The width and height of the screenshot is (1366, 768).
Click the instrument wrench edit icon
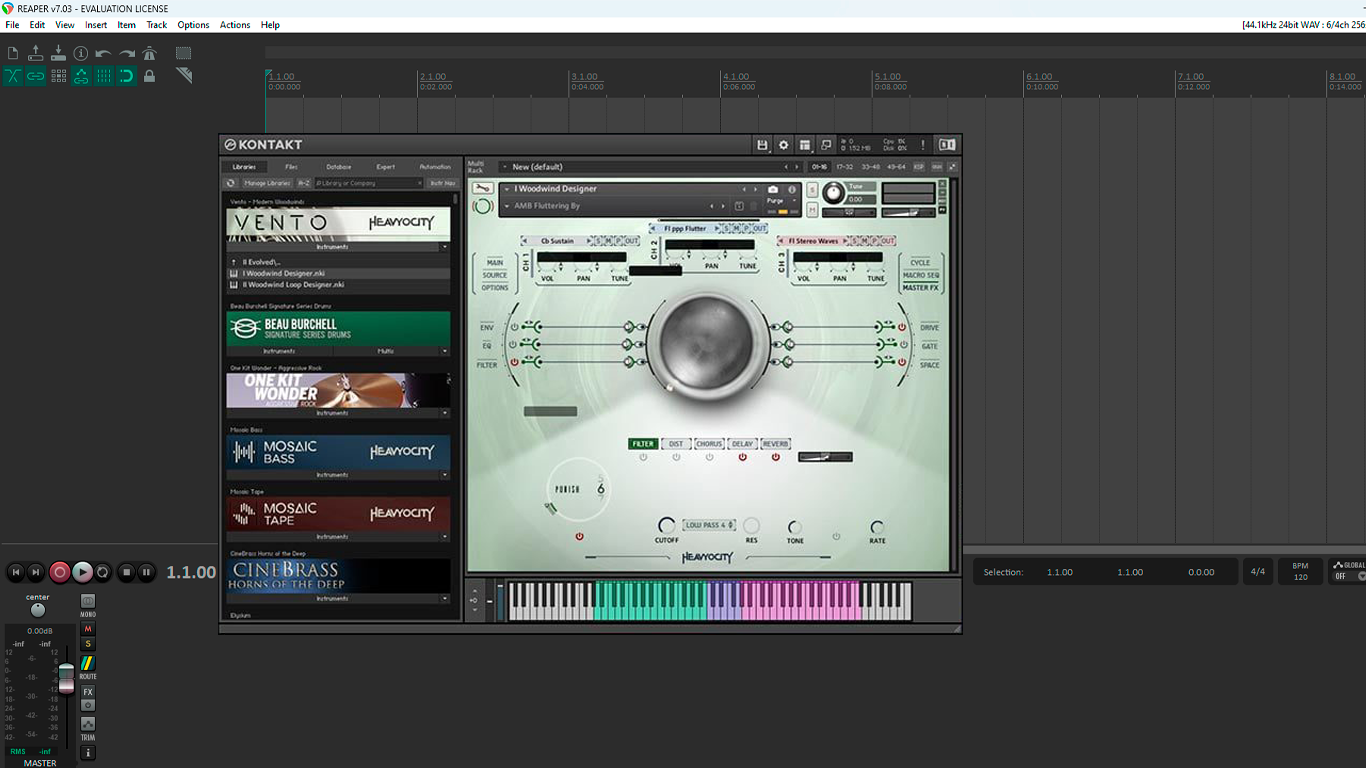(483, 188)
